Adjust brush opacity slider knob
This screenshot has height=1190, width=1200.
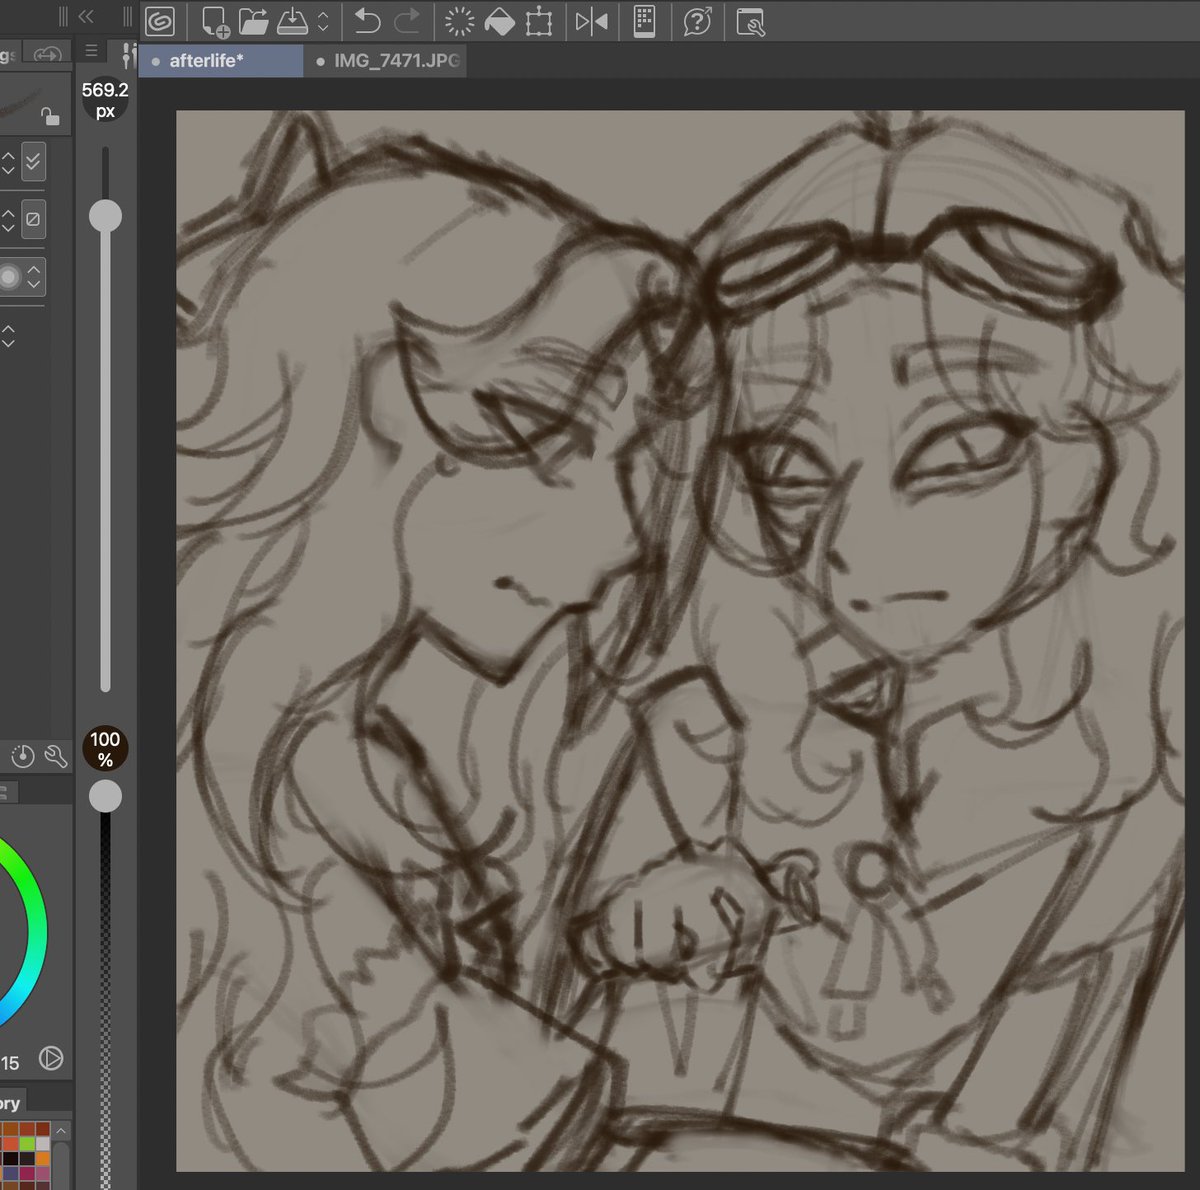pyautogui.click(x=105, y=796)
